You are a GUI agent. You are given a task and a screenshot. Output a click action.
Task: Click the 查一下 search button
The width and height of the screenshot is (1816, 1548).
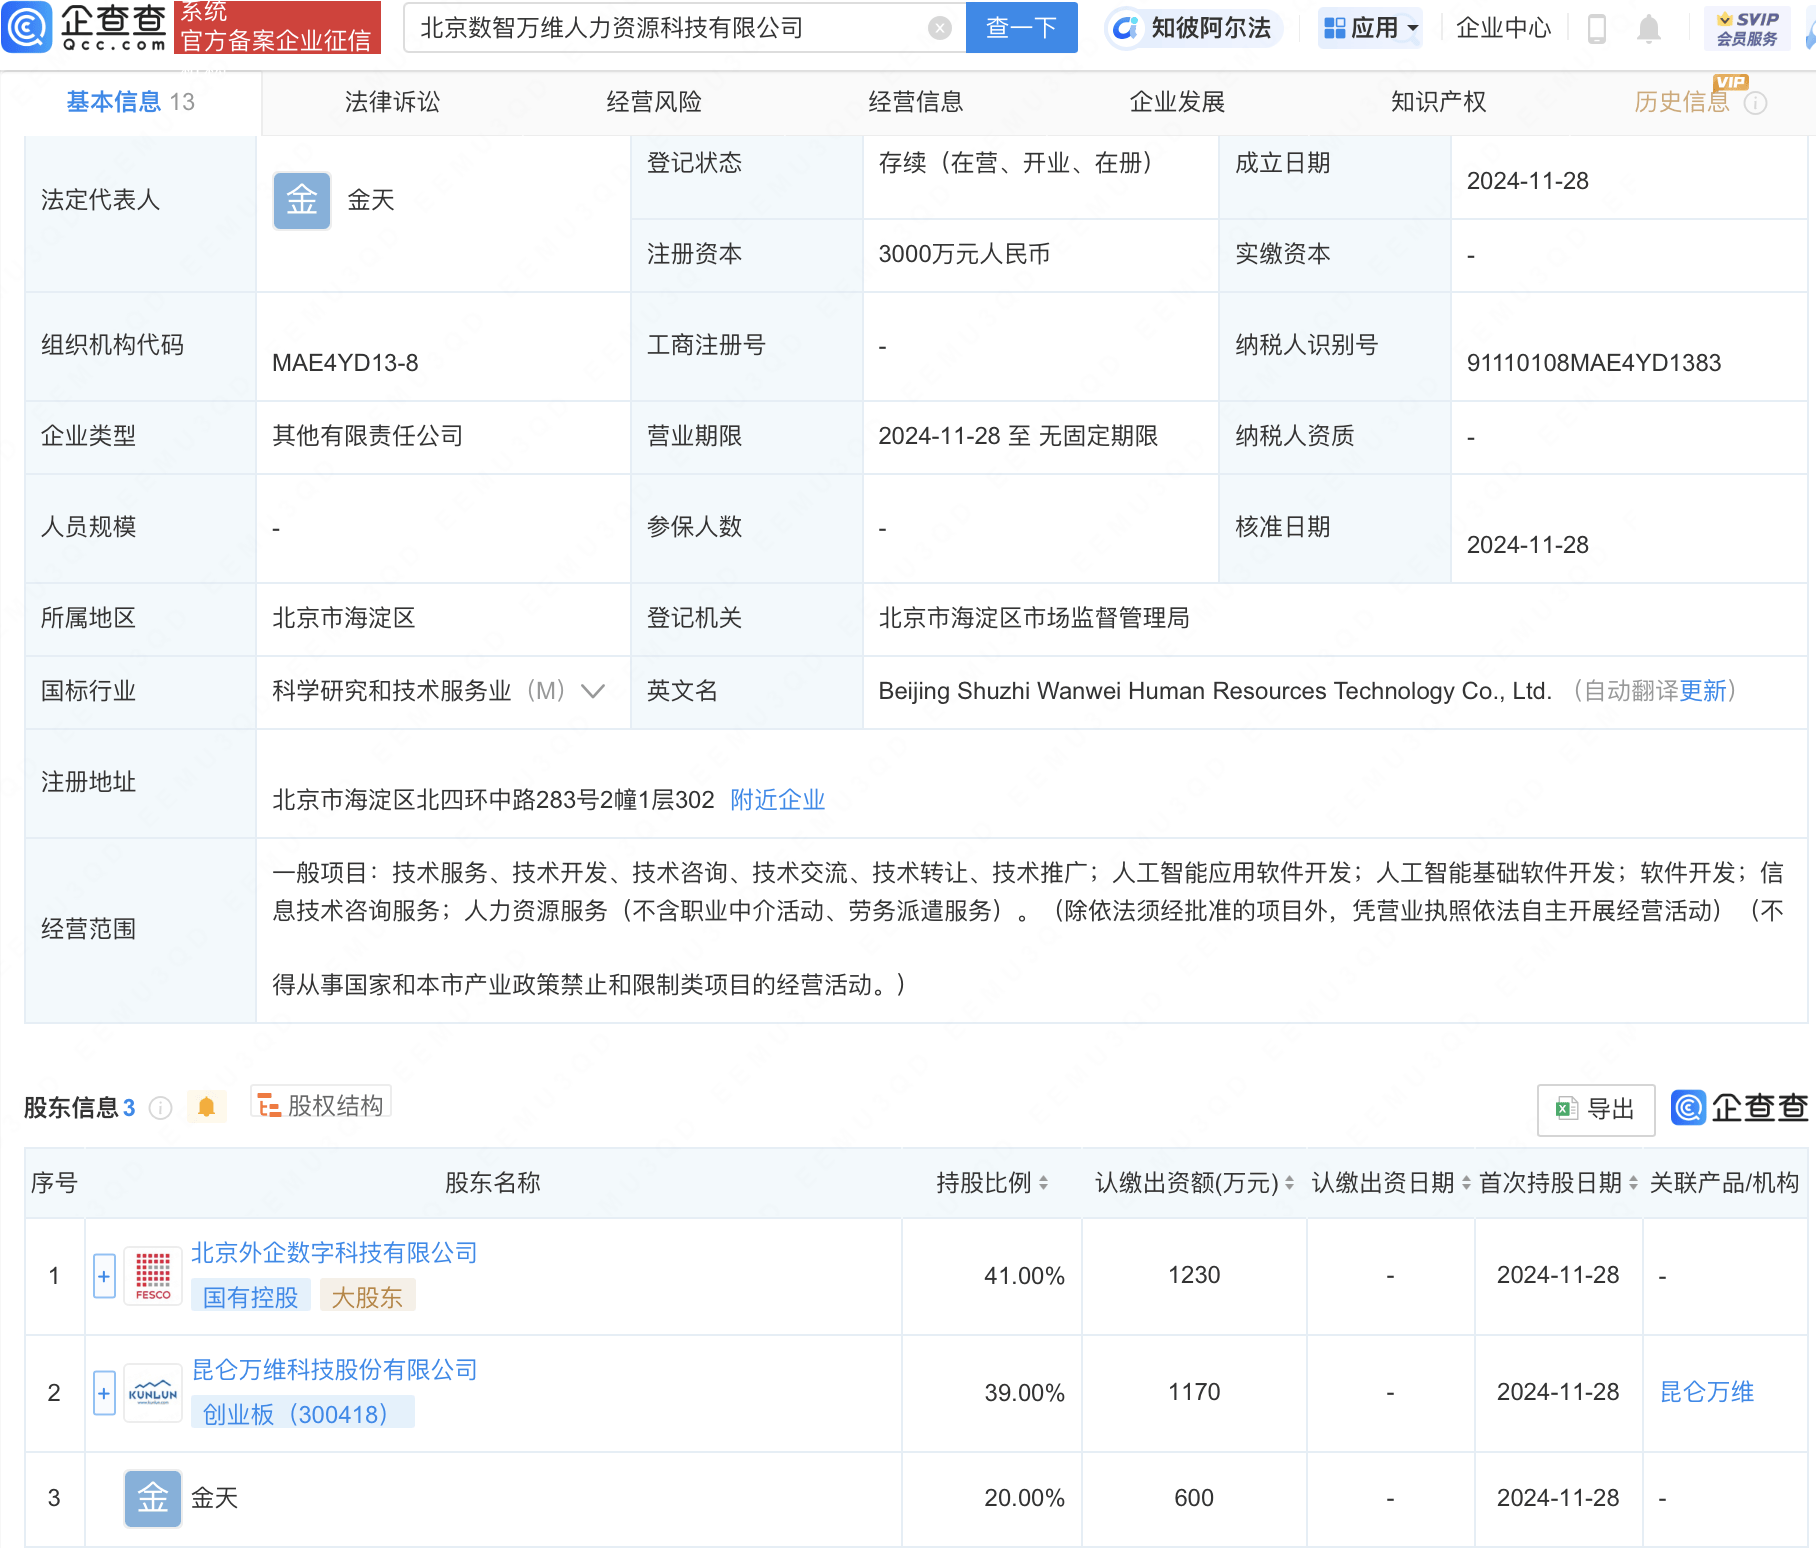[1021, 28]
